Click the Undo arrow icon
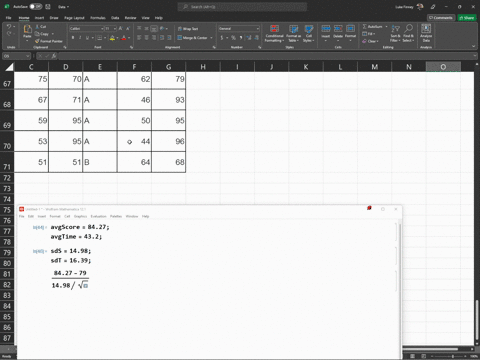 (x=9, y=26)
